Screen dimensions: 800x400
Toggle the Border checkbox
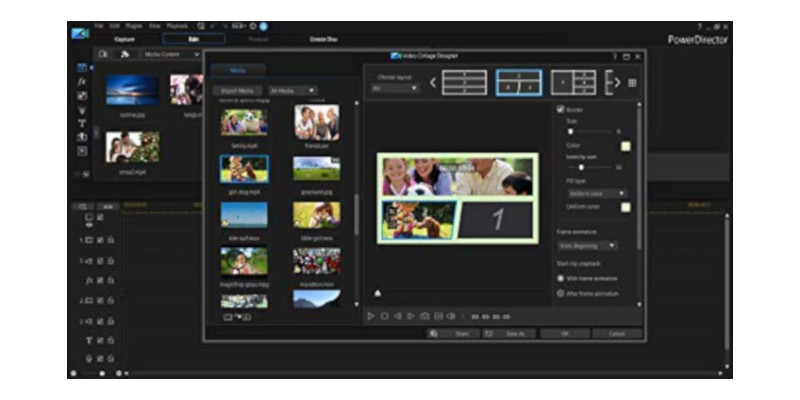coord(560,108)
